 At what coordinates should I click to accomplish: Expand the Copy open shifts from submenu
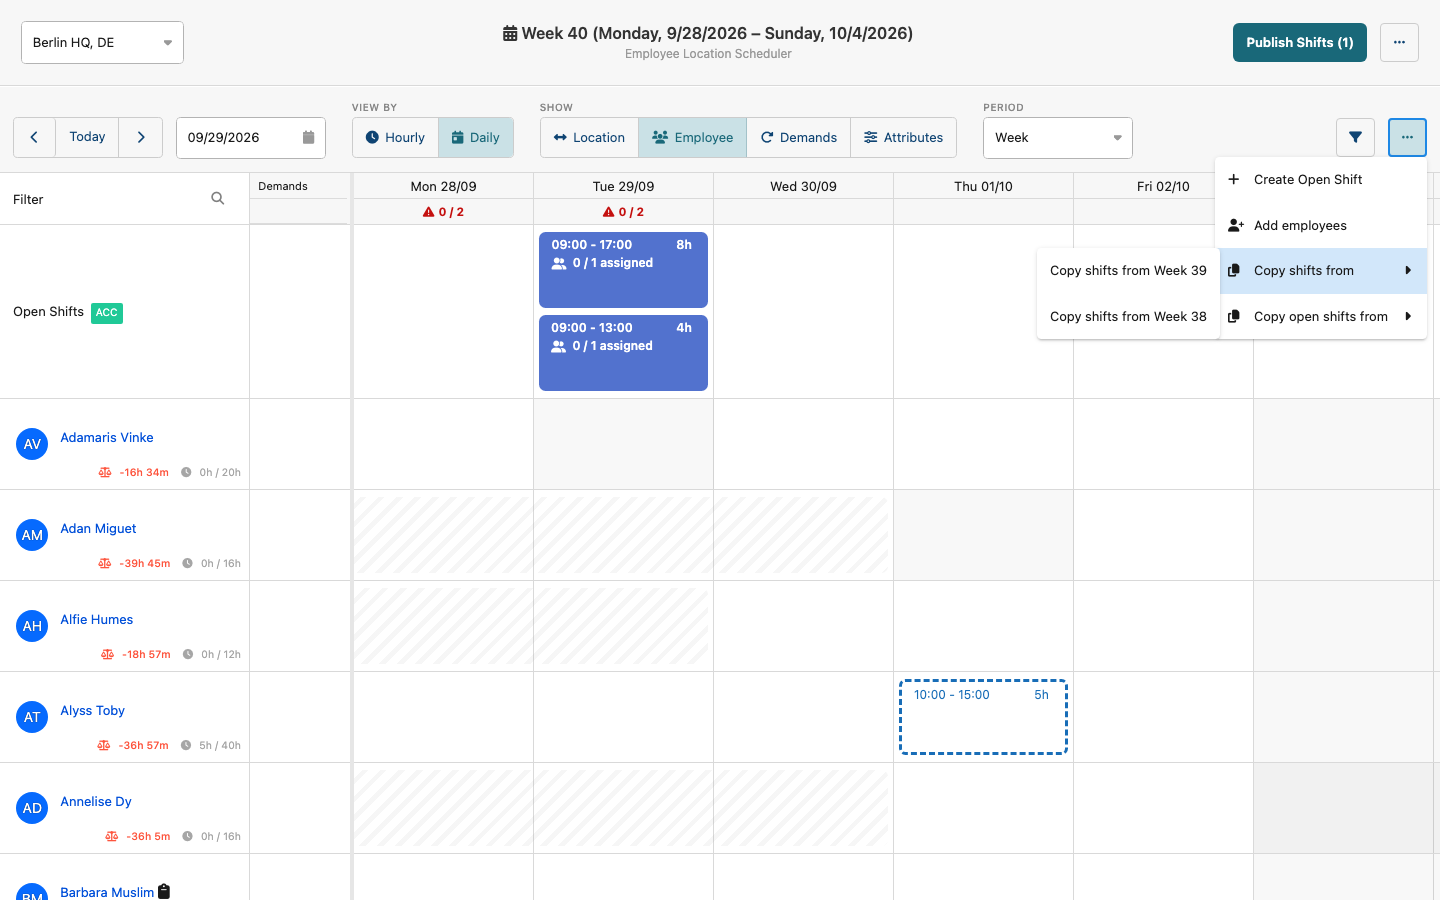[x=1321, y=316]
